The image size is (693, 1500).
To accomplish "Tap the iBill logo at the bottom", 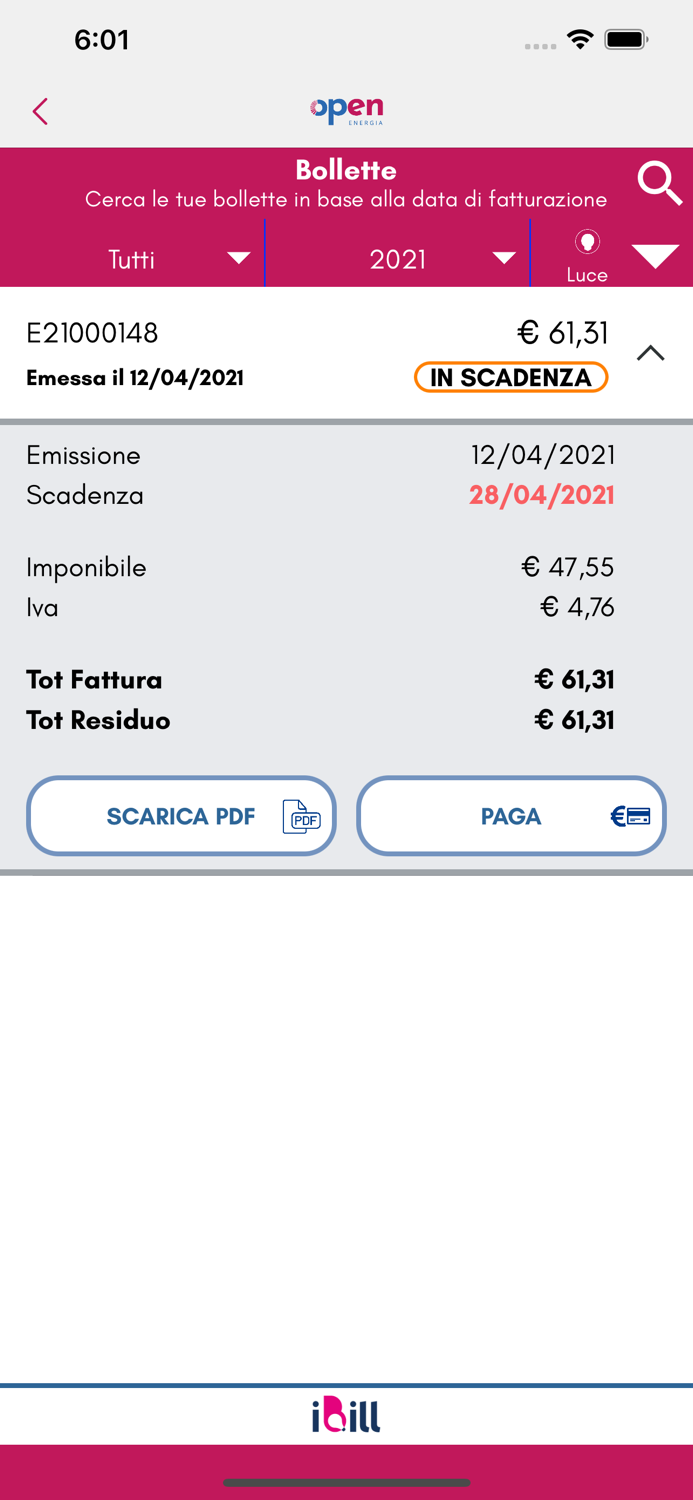I will 346,1415.
